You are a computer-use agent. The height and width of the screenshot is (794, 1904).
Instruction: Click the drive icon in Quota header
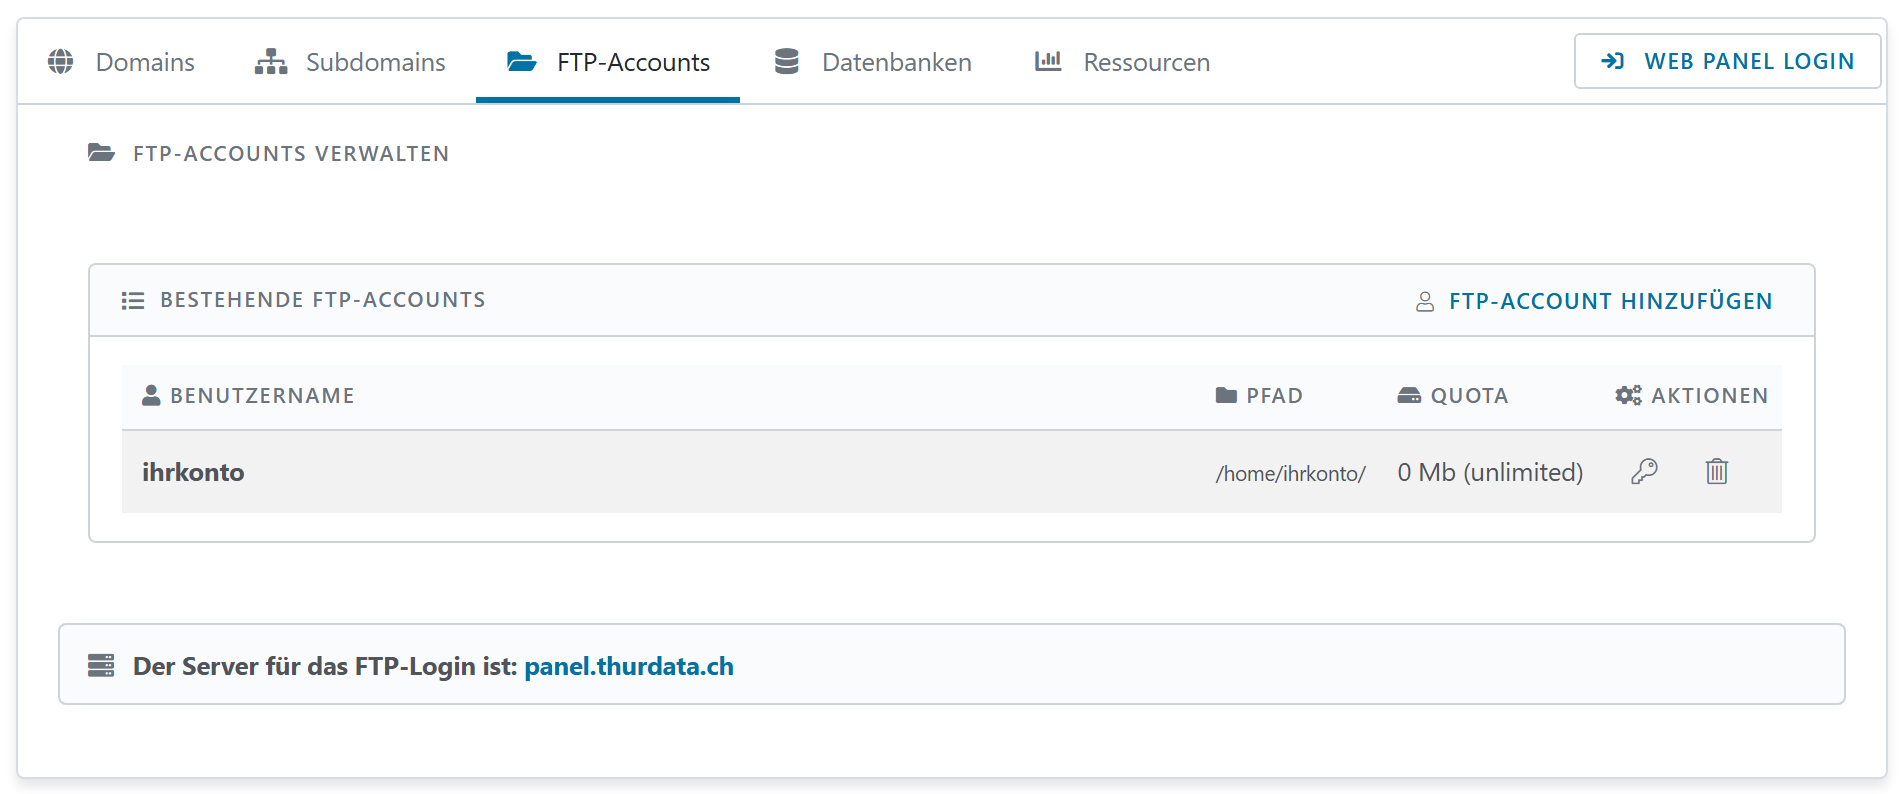point(1409,395)
